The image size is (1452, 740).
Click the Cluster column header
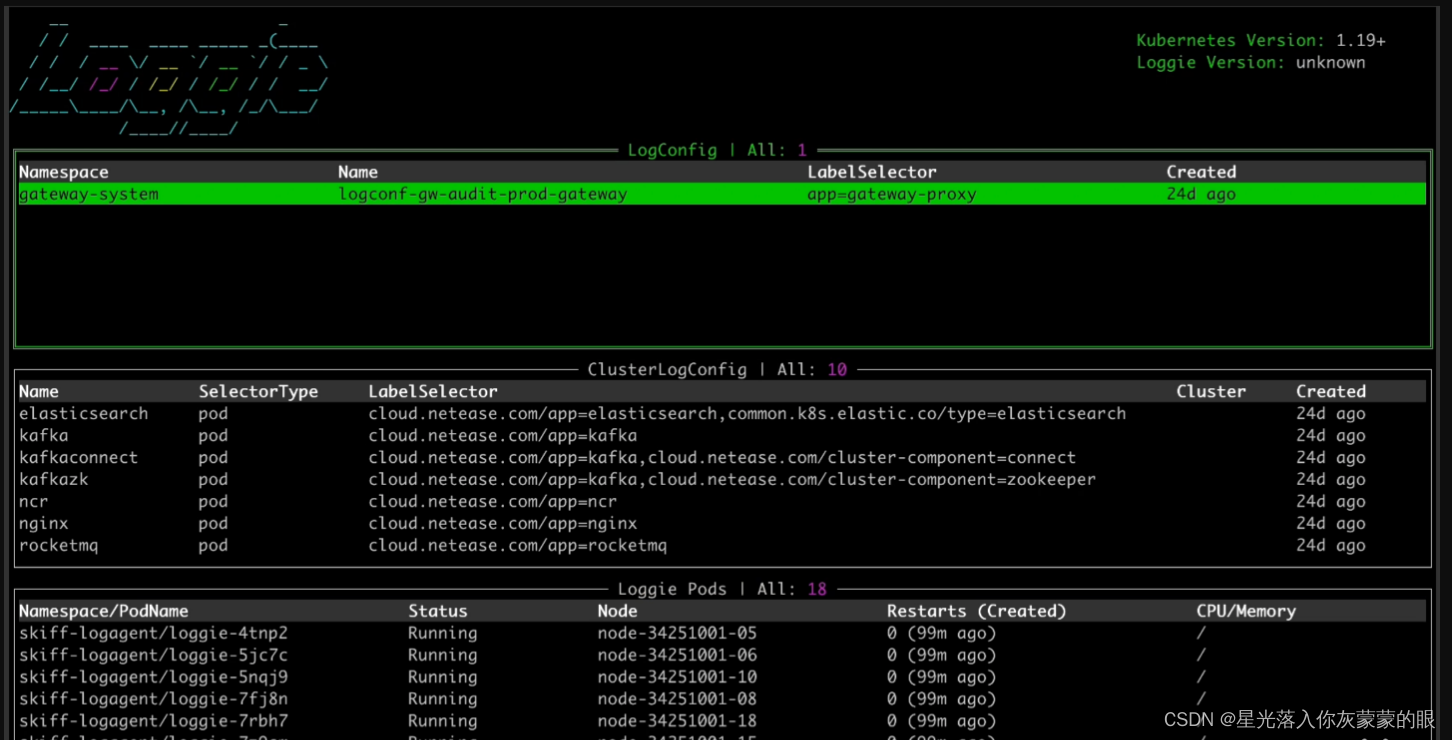point(1211,392)
